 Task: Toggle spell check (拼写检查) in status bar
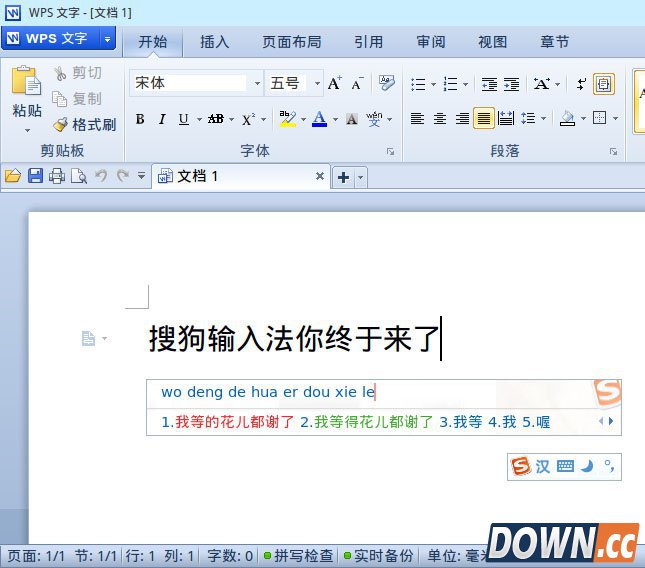tap(298, 555)
